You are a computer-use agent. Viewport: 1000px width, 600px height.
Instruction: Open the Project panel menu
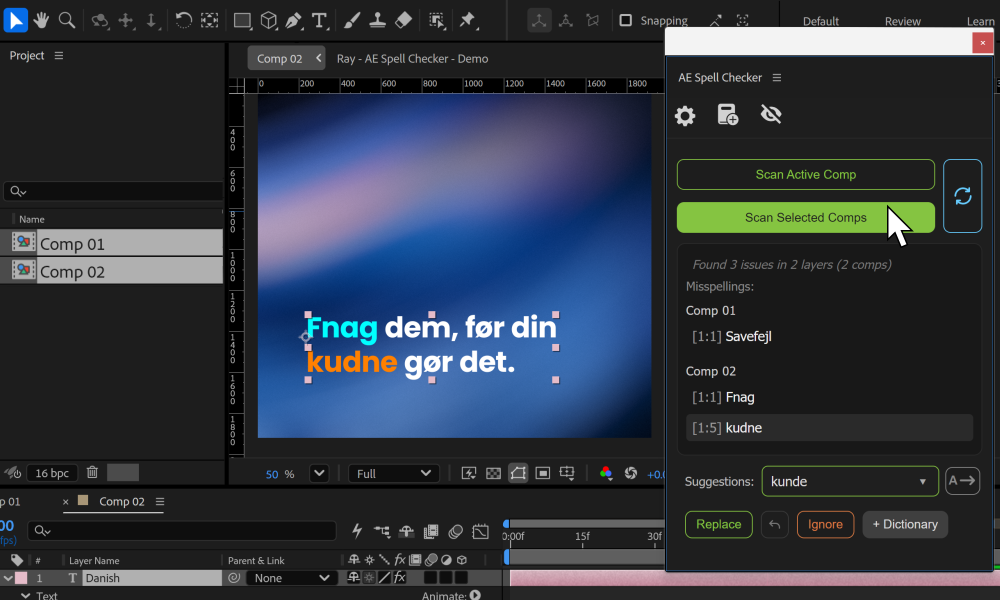[59, 56]
